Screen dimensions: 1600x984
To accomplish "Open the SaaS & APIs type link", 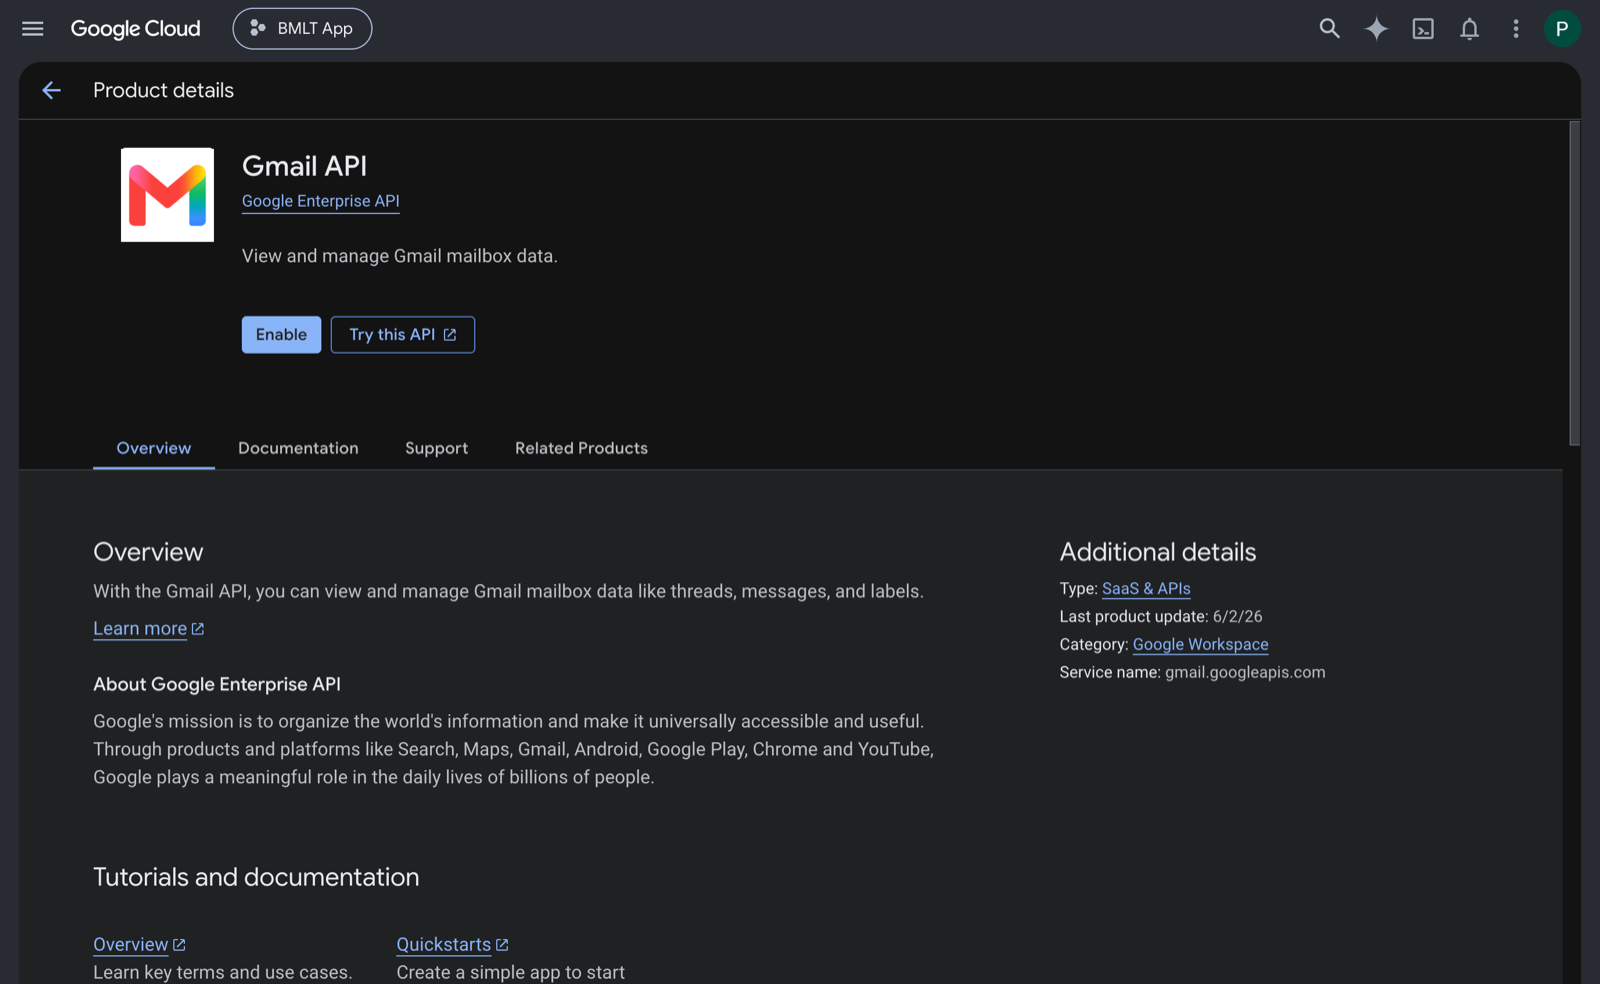I will tap(1146, 589).
